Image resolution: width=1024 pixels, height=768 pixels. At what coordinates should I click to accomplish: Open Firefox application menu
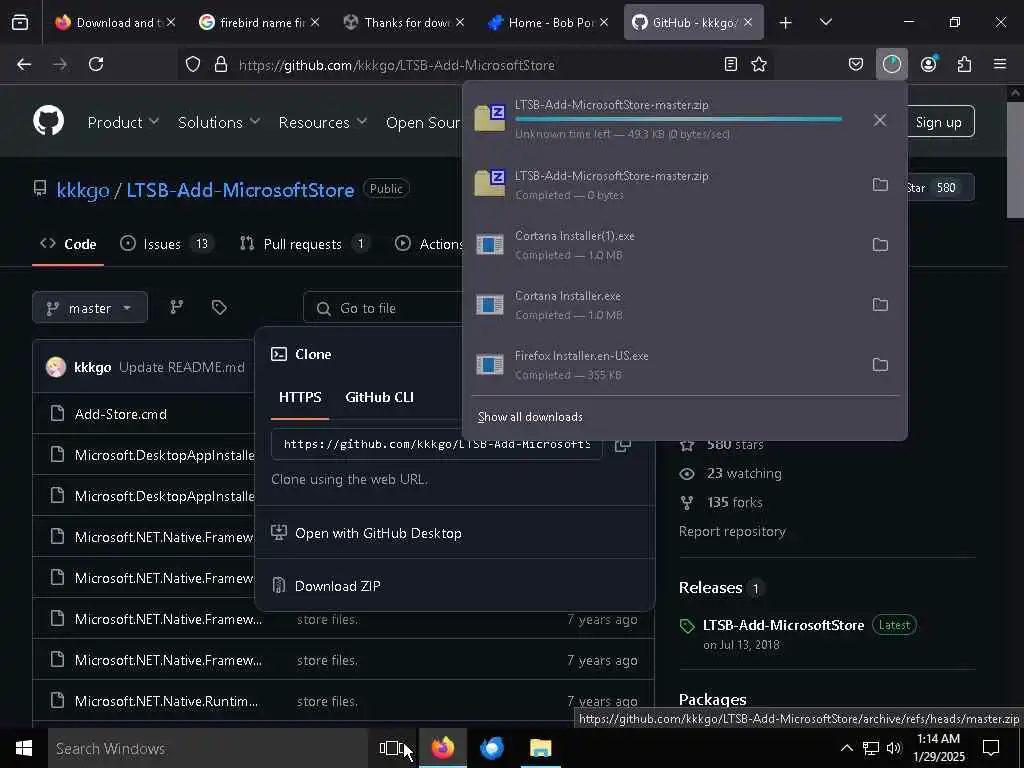click(x=1000, y=64)
